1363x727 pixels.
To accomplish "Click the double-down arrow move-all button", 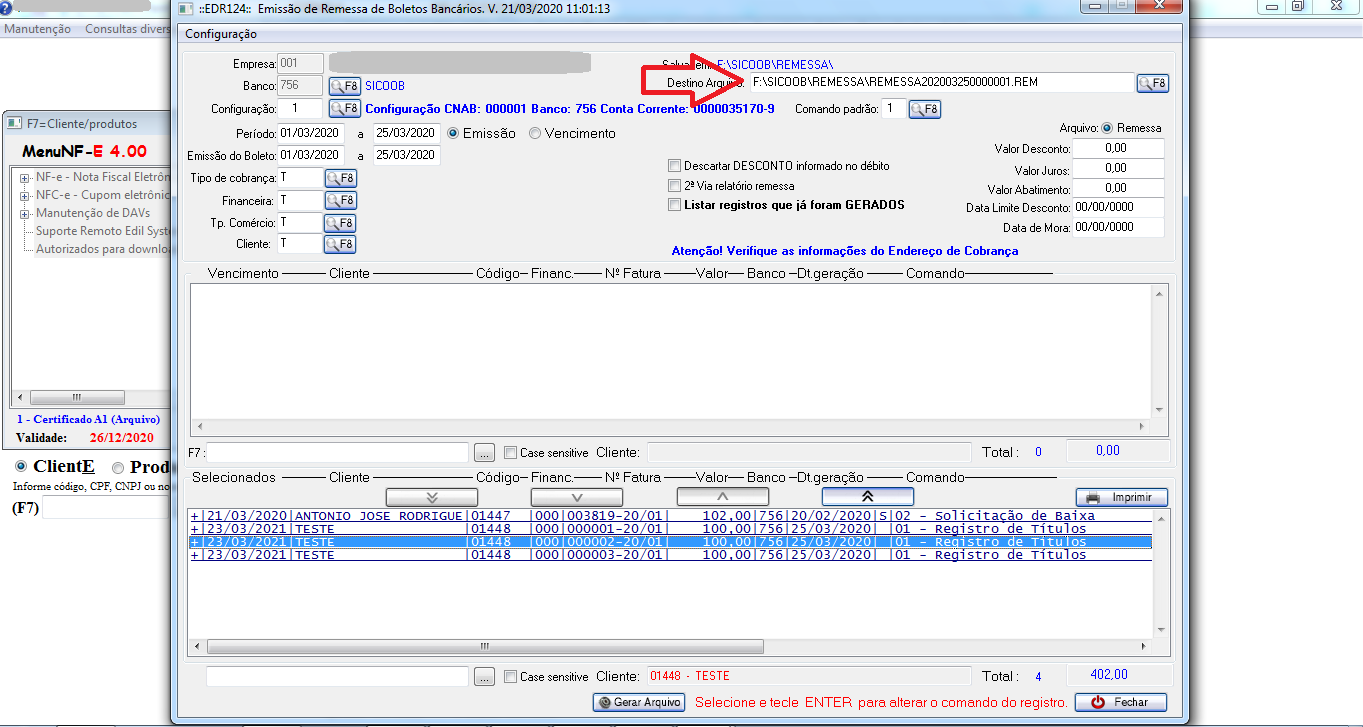I will tap(432, 497).
